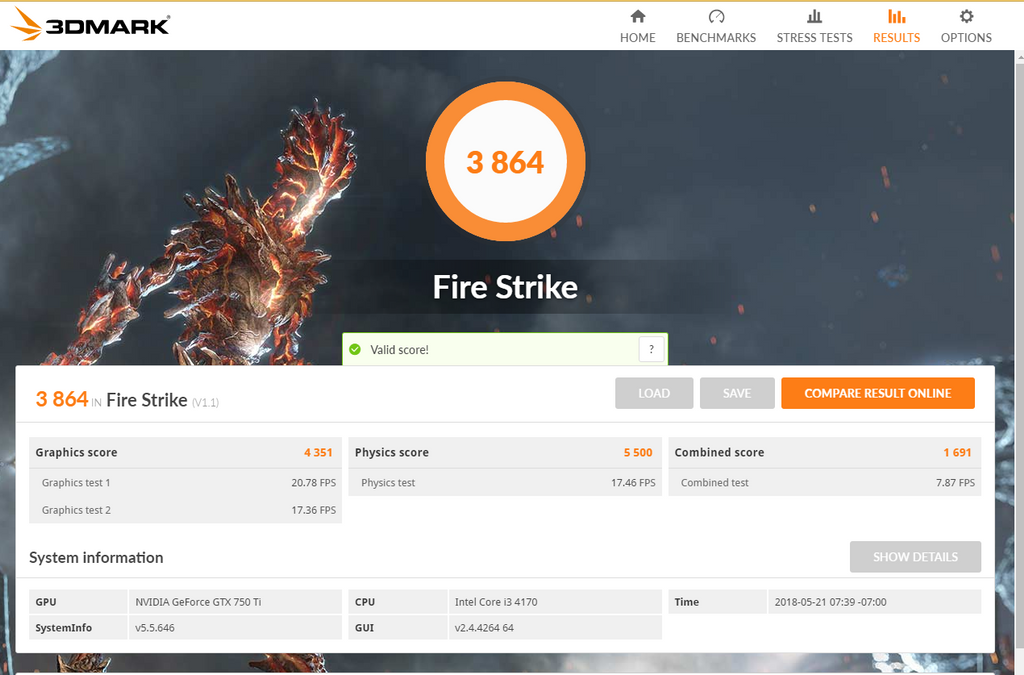Click the 7.87 FPS value

[955, 482]
